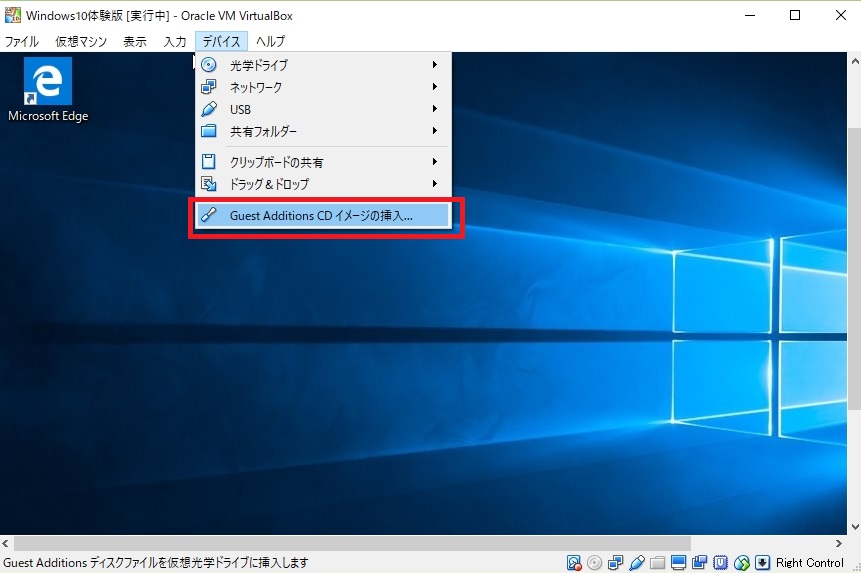This screenshot has height=573, width=861.
Task: Expand ドラッグ＆ドロップ submenu arrow
Action: pyautogui.click(x=434, y=183)
